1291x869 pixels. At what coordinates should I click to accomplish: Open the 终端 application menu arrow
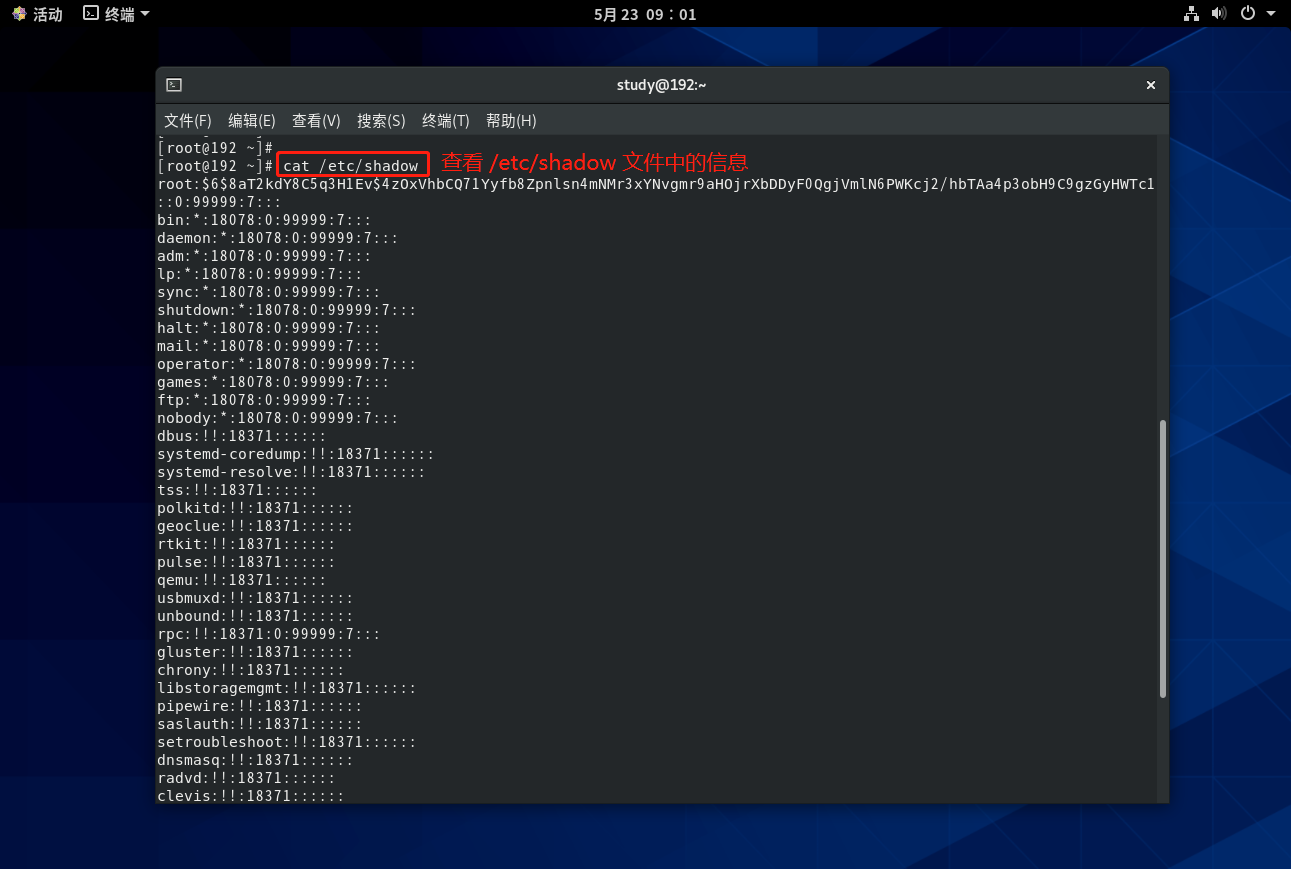[145, 14]
